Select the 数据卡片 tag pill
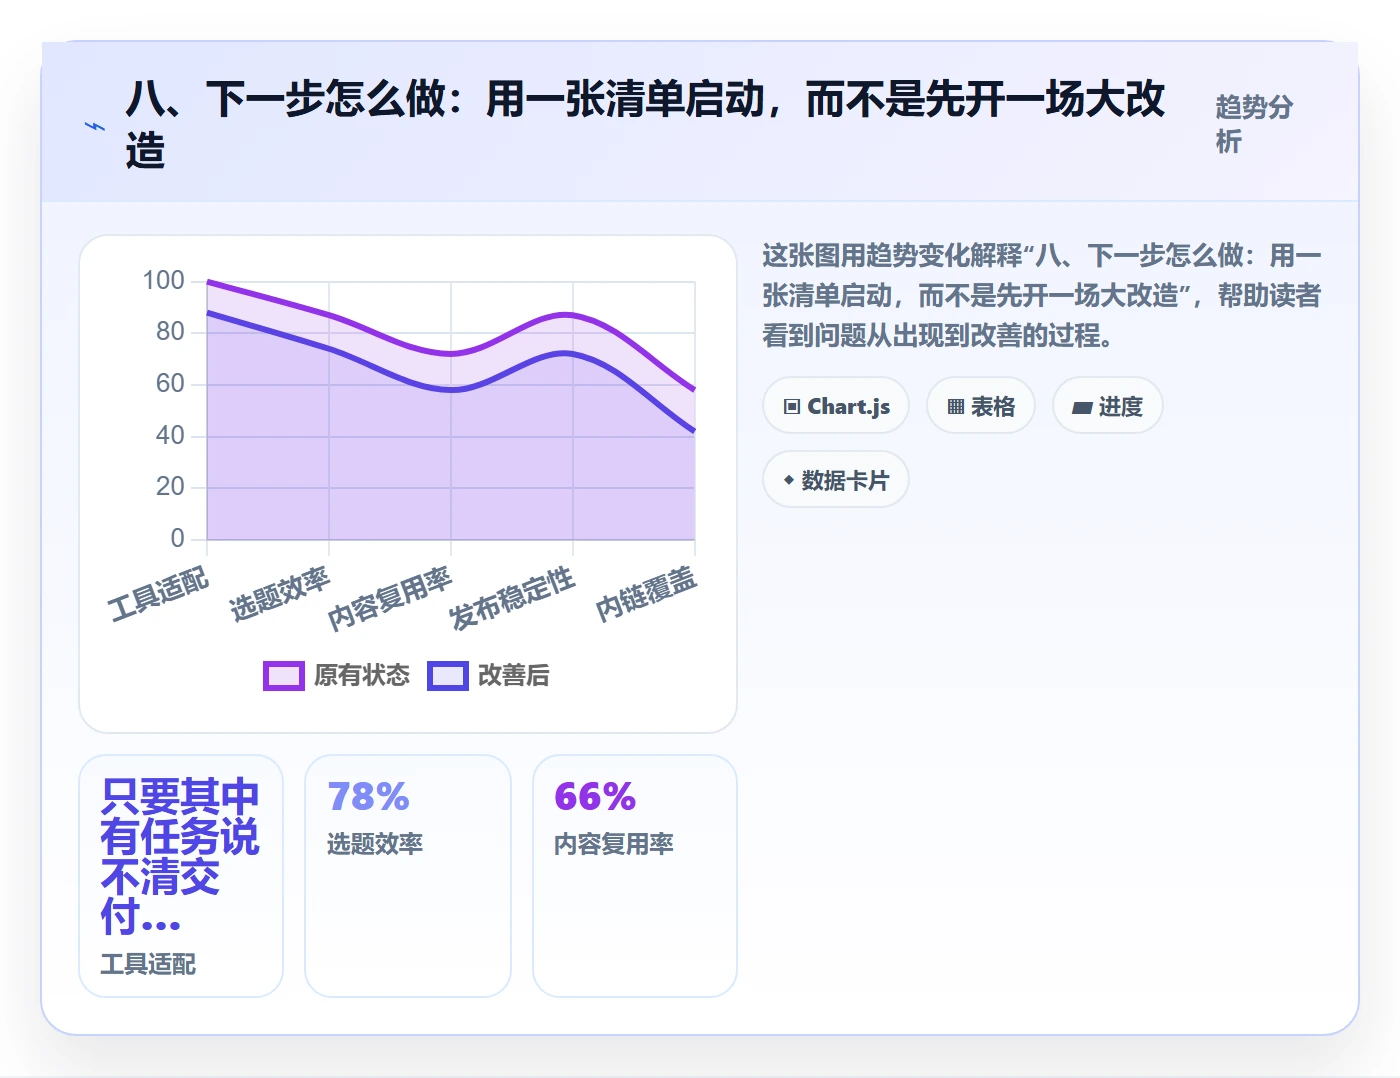1400x1078 pixels. 836,480
